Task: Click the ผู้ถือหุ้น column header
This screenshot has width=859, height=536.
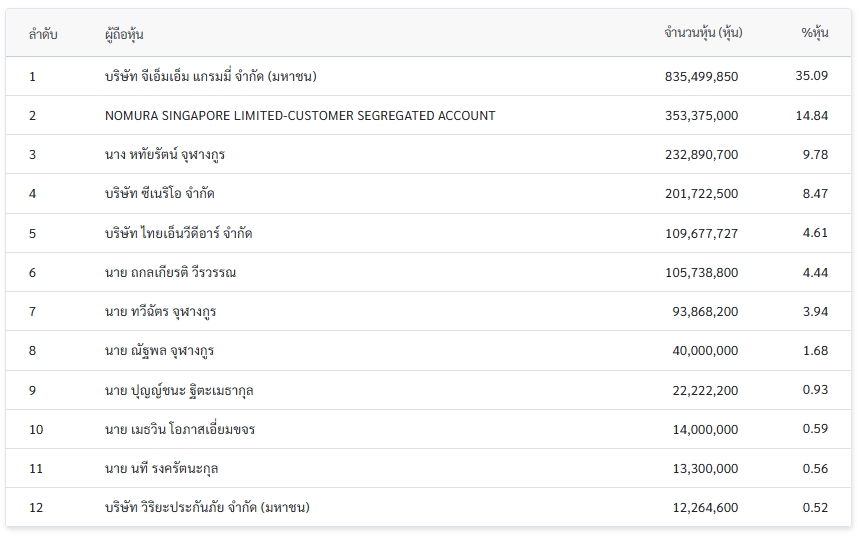Action: (124, 34)
